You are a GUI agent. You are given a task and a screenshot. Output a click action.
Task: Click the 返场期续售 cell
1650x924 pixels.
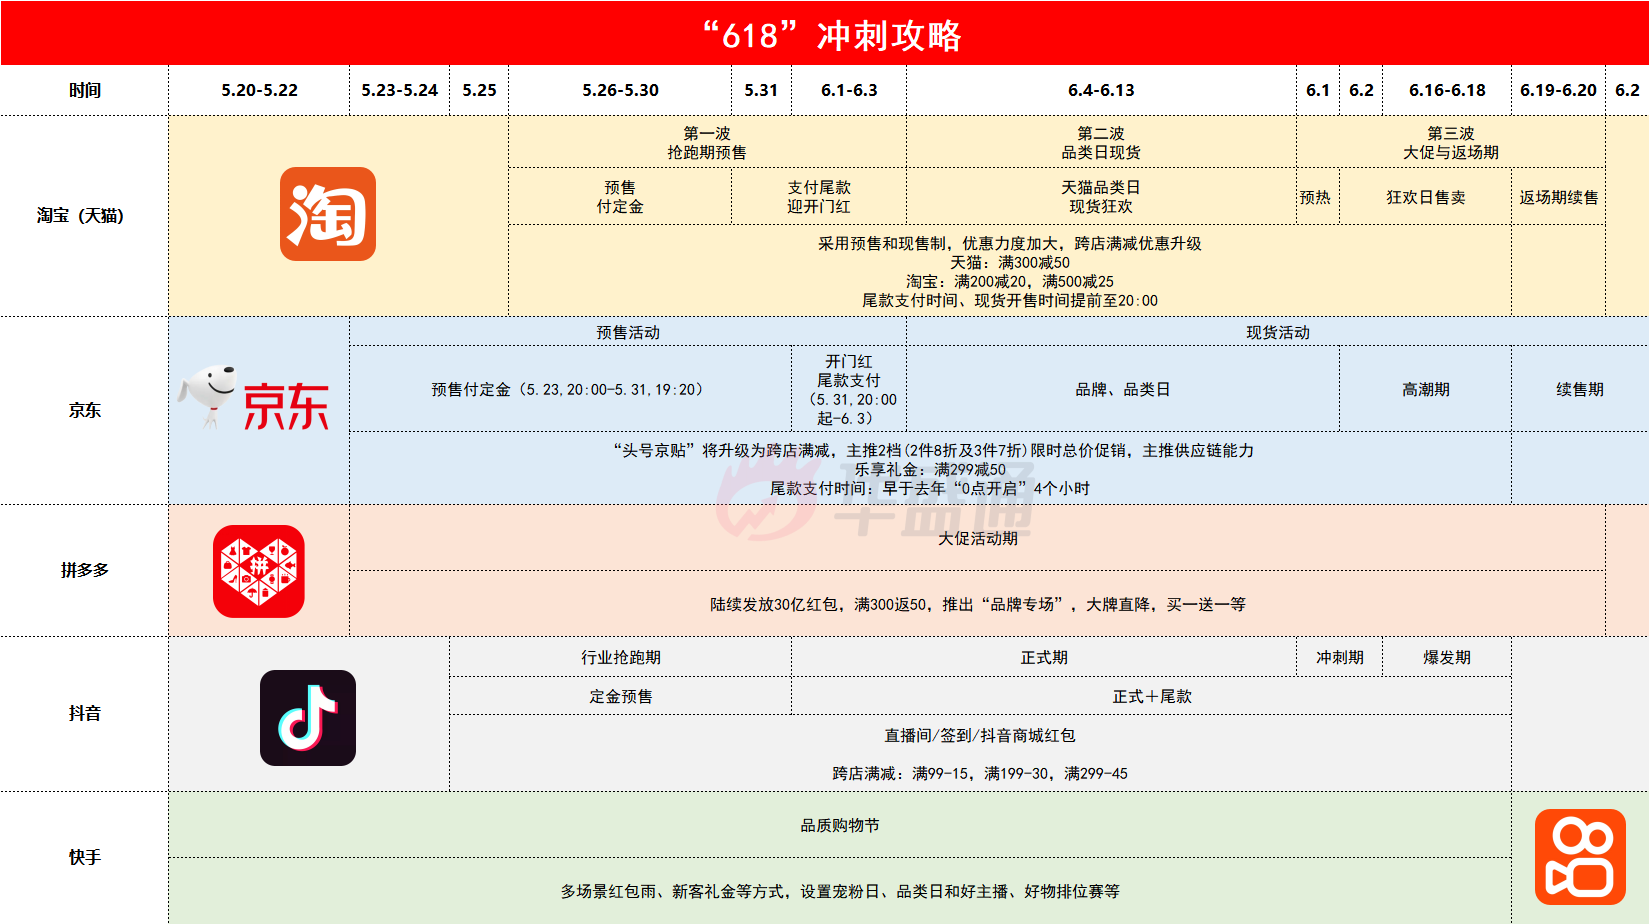tap(1558, 197)
